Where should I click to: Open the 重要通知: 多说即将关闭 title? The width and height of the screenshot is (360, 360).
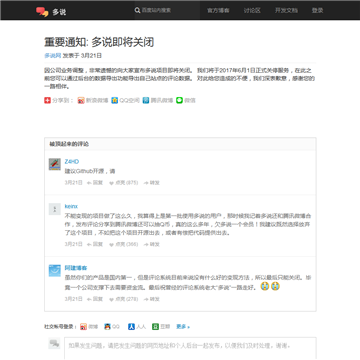tap(99, 42)
